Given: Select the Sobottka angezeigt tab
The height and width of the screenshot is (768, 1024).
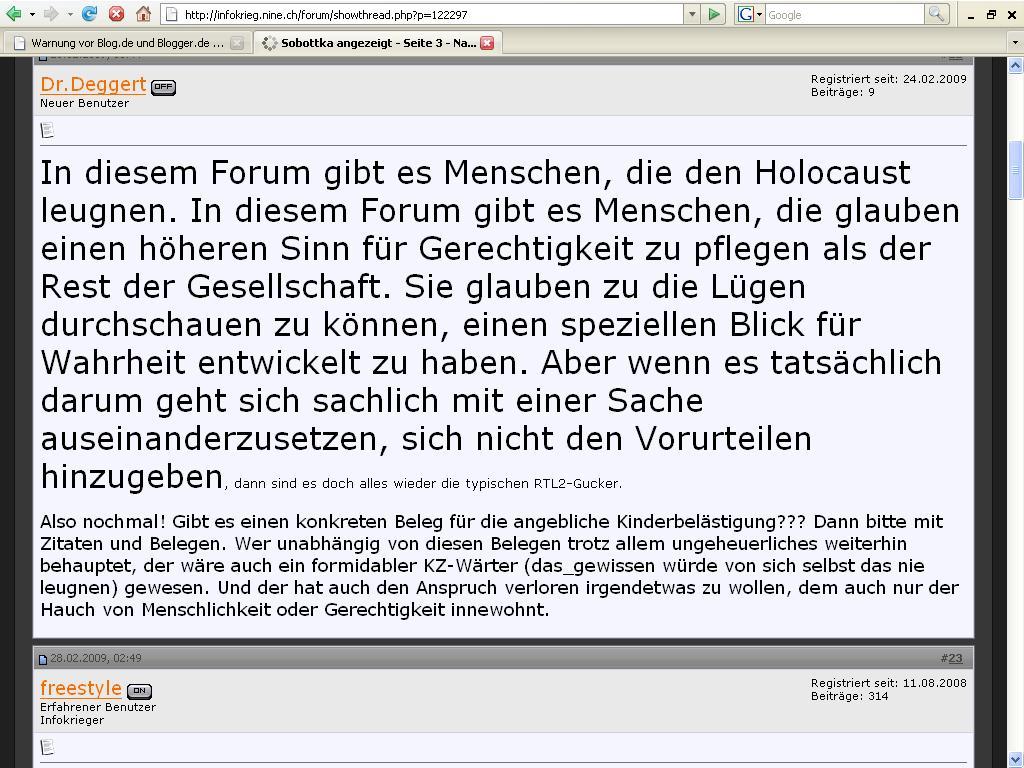Looking at the screenshot, I should pos(377,43).
